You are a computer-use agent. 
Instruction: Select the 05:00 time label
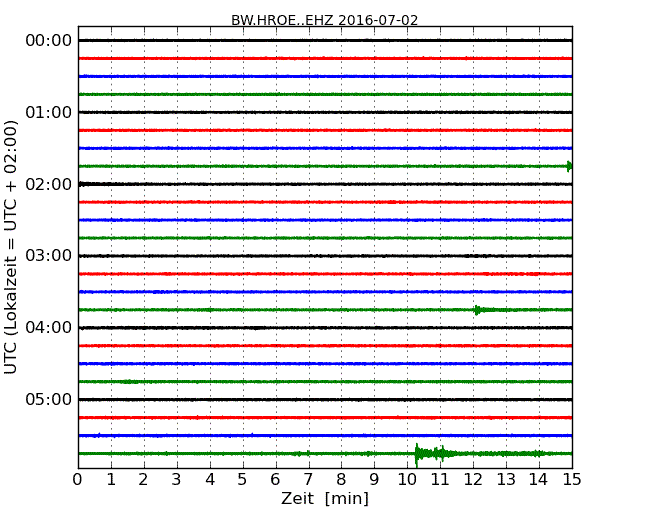[x=49, y=399]
